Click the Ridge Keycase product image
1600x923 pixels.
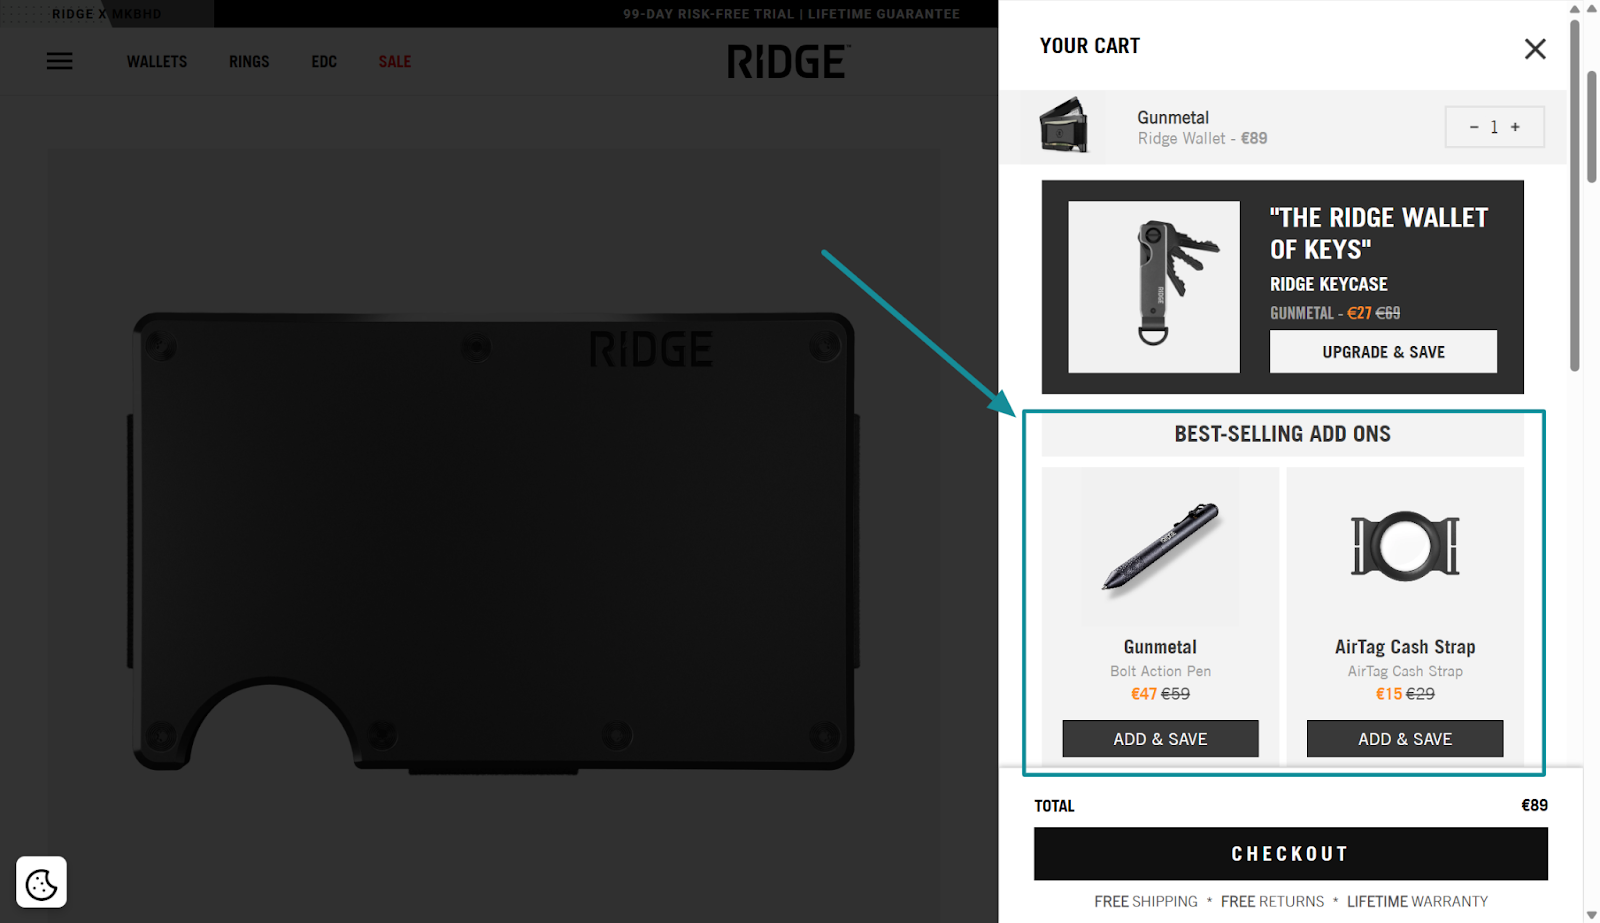pyautogui.click(x=1154, y=287)
